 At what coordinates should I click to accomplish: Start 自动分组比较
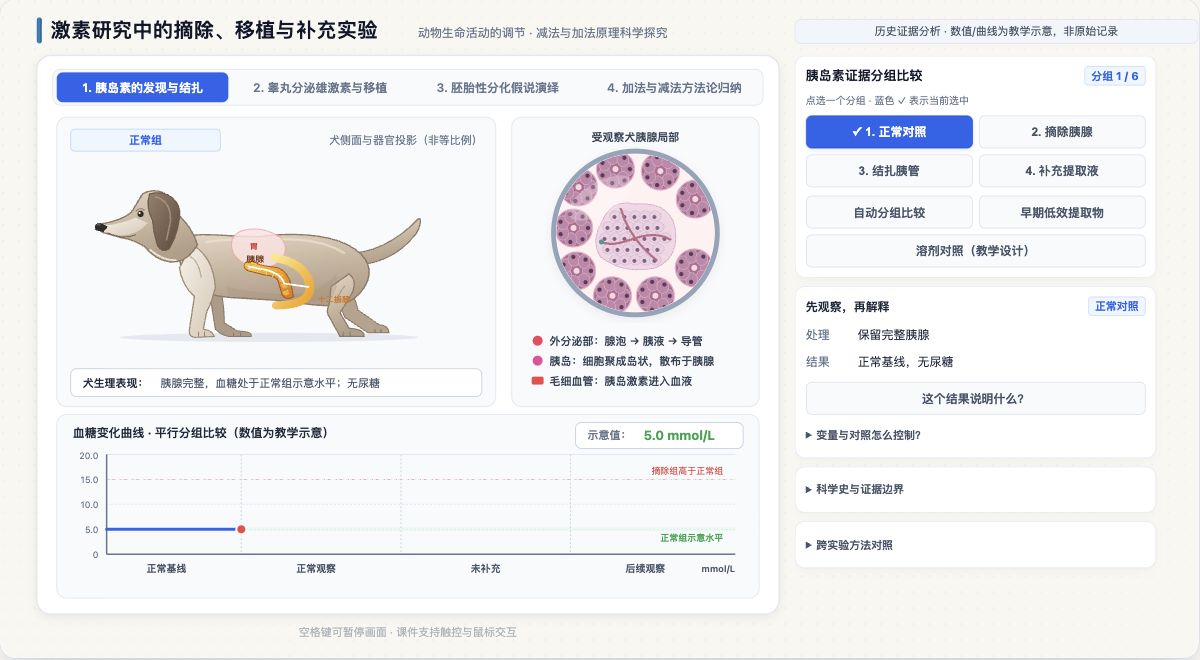pyautogui.click(x=889, y=212)
